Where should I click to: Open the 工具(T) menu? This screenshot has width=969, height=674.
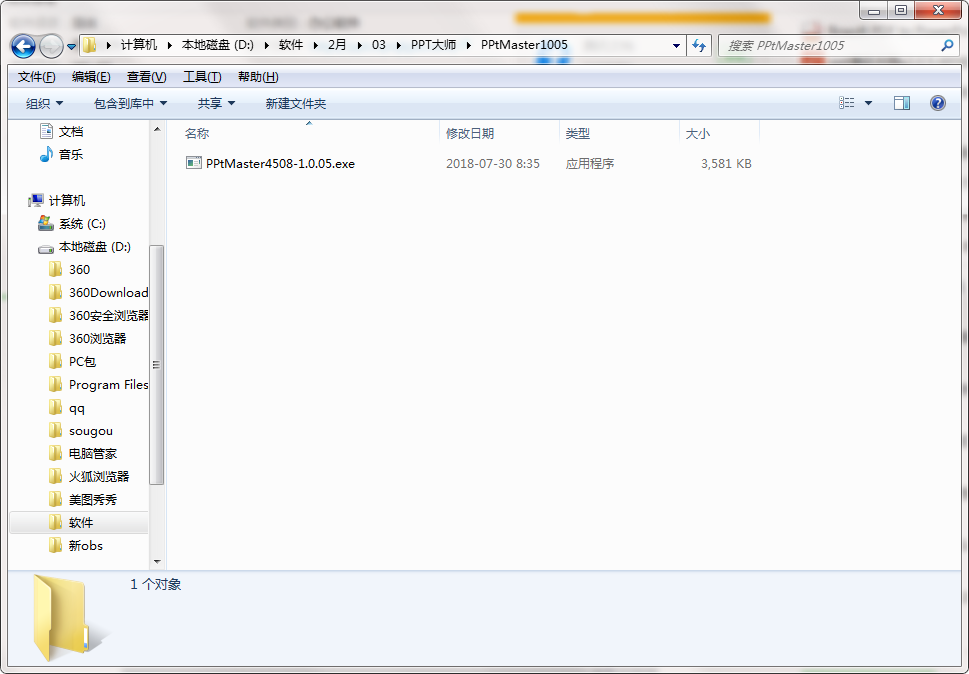point(202,77)
